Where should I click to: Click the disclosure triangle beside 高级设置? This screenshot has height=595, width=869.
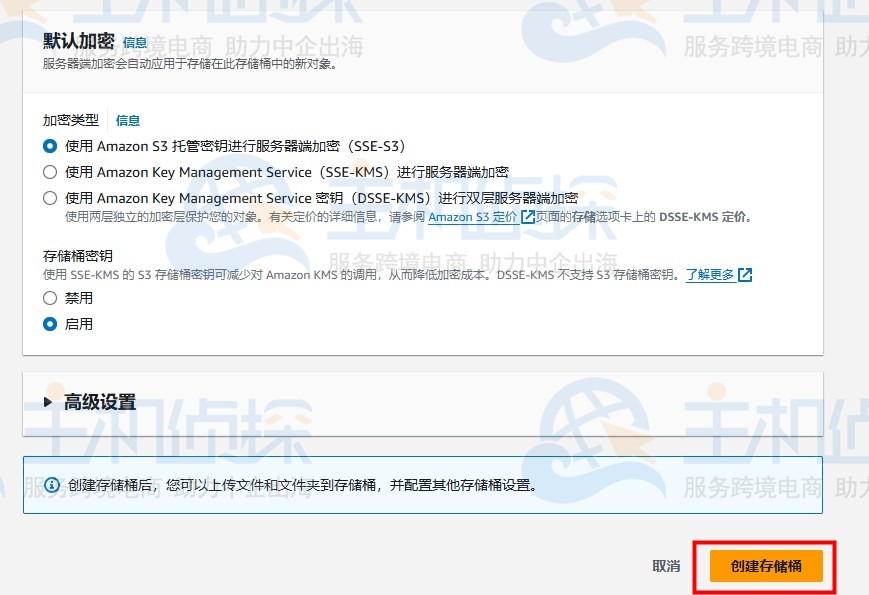47,401
